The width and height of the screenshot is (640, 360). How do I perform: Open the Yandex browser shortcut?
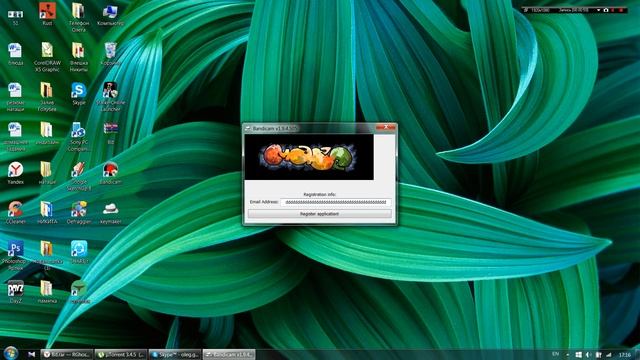[16, 173]
